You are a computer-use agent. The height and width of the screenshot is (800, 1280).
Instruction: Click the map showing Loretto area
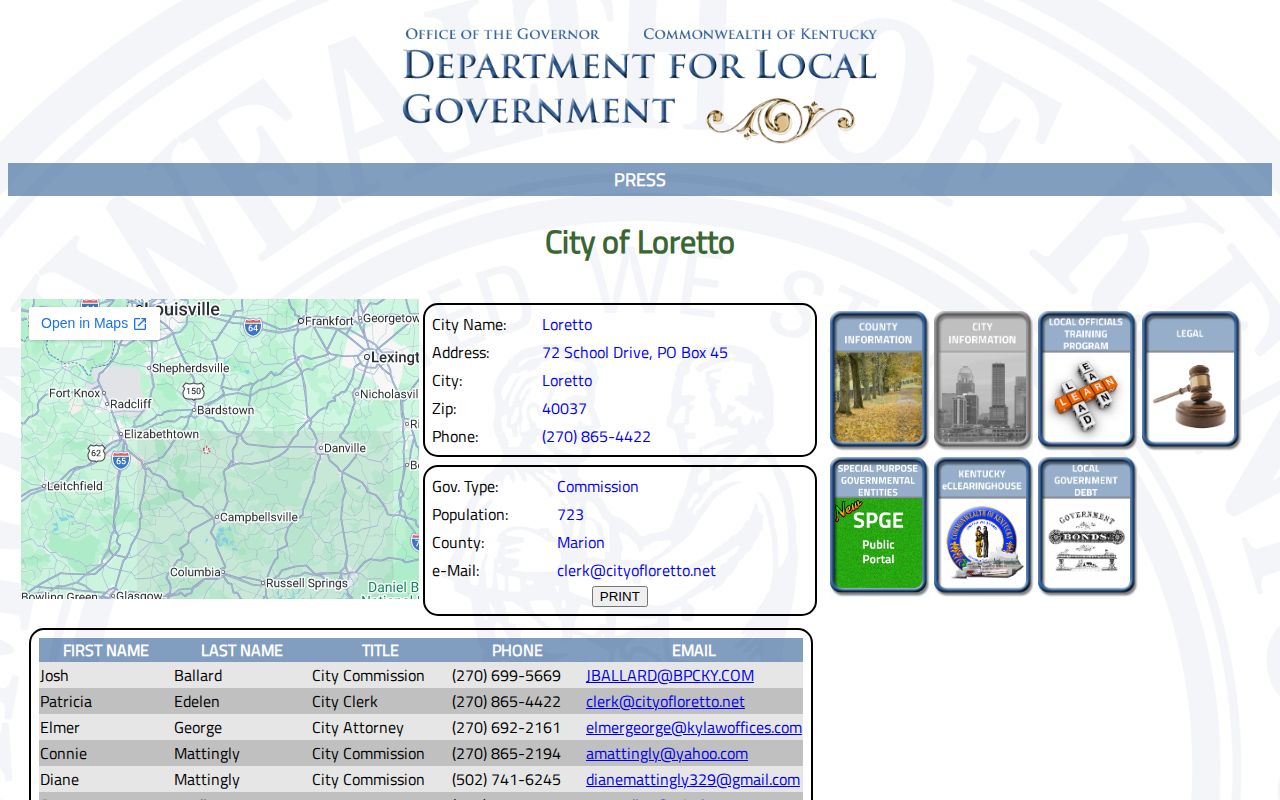click(x=220, y=449)
